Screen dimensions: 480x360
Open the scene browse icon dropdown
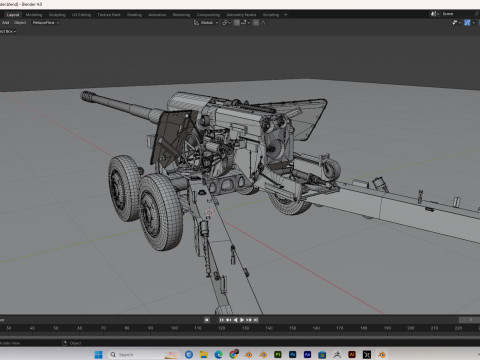(x=435, y=14)
